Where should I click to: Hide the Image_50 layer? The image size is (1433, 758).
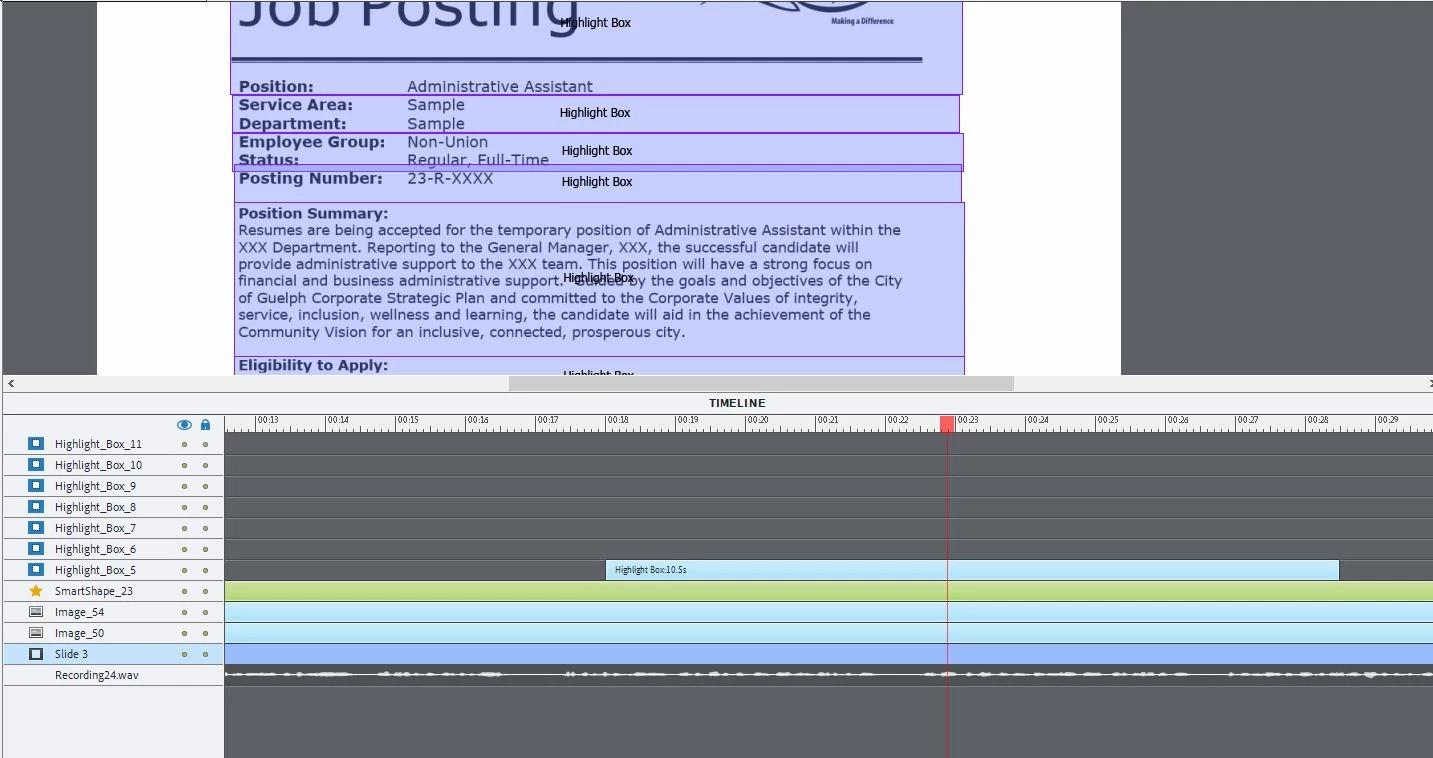click(x=184, y=633)
